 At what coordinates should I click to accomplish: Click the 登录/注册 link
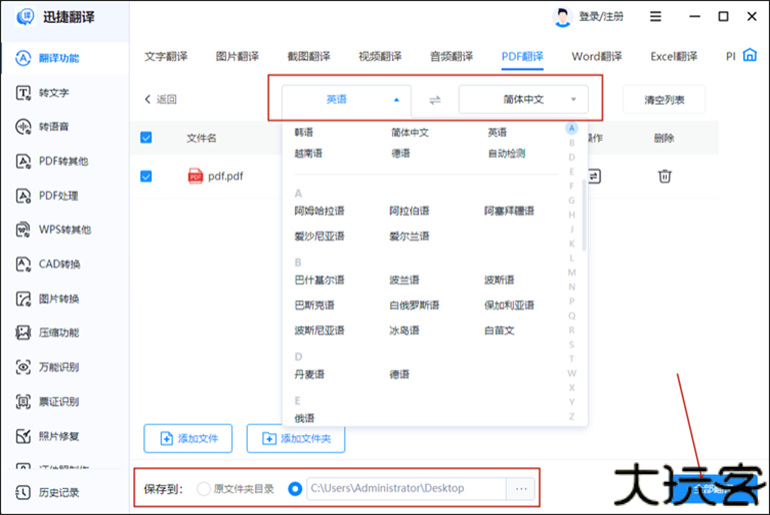601,17
